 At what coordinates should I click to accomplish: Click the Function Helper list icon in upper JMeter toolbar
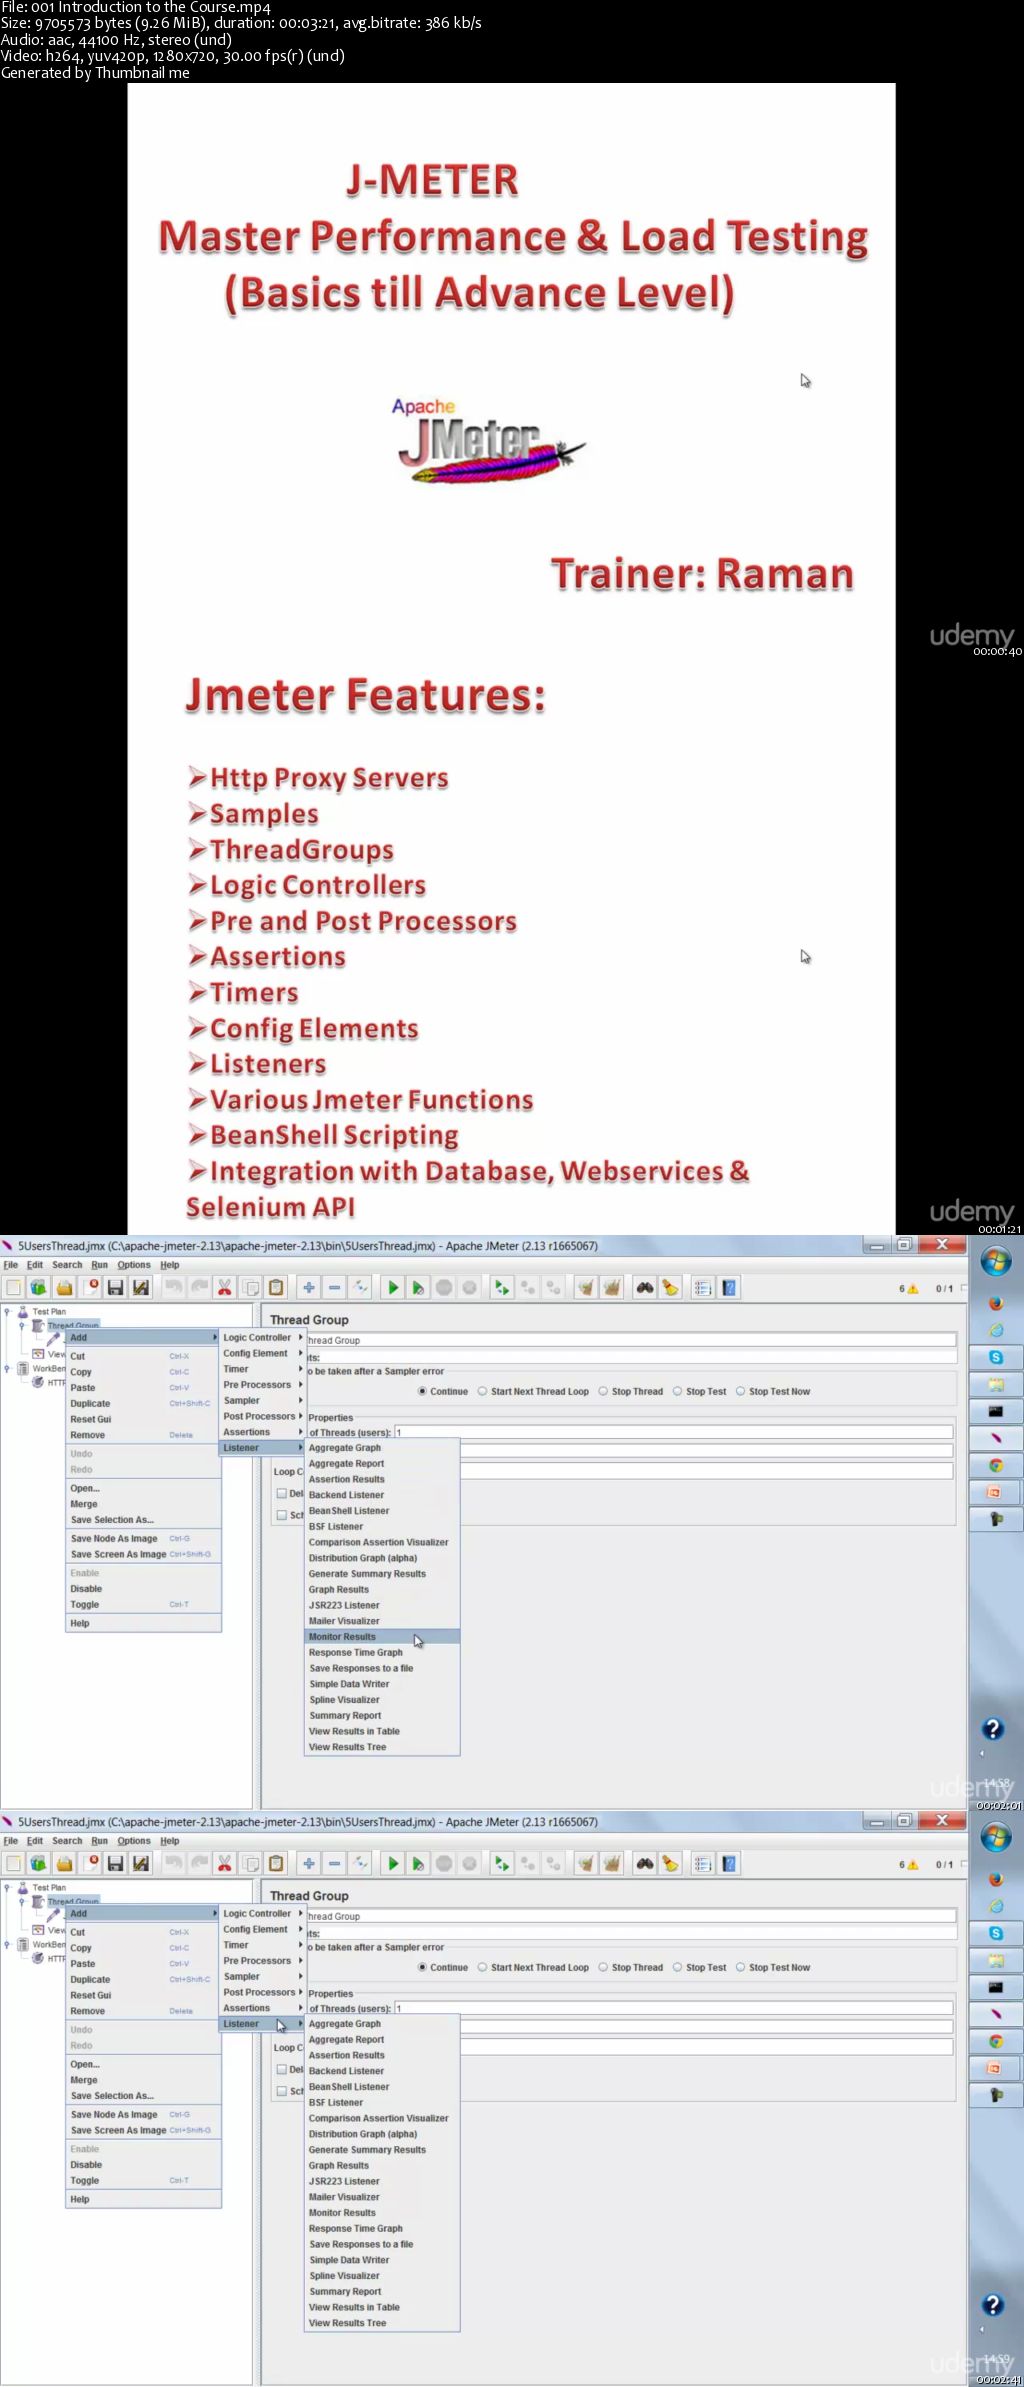[703, 1287]
